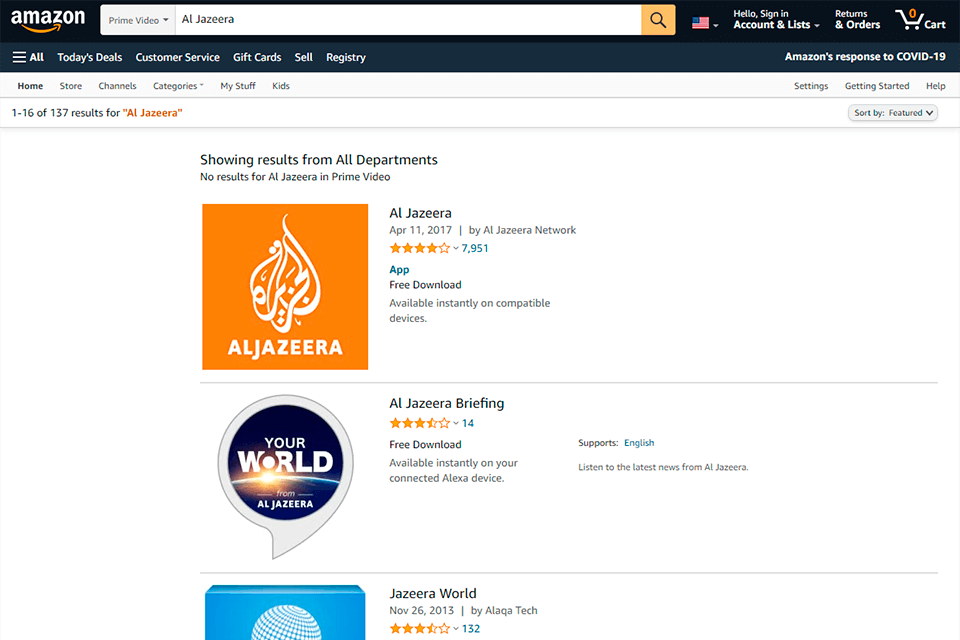Click the Jazeera World star rating
The width and height of the screenshot is (960, 640).
point(419,628)
